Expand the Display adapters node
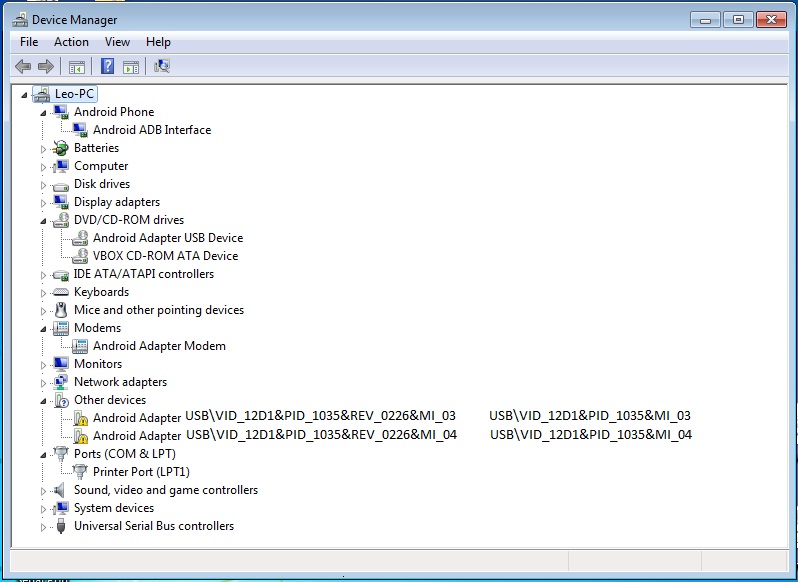Viewport: 798px width, 582px height. click(43, 202)
